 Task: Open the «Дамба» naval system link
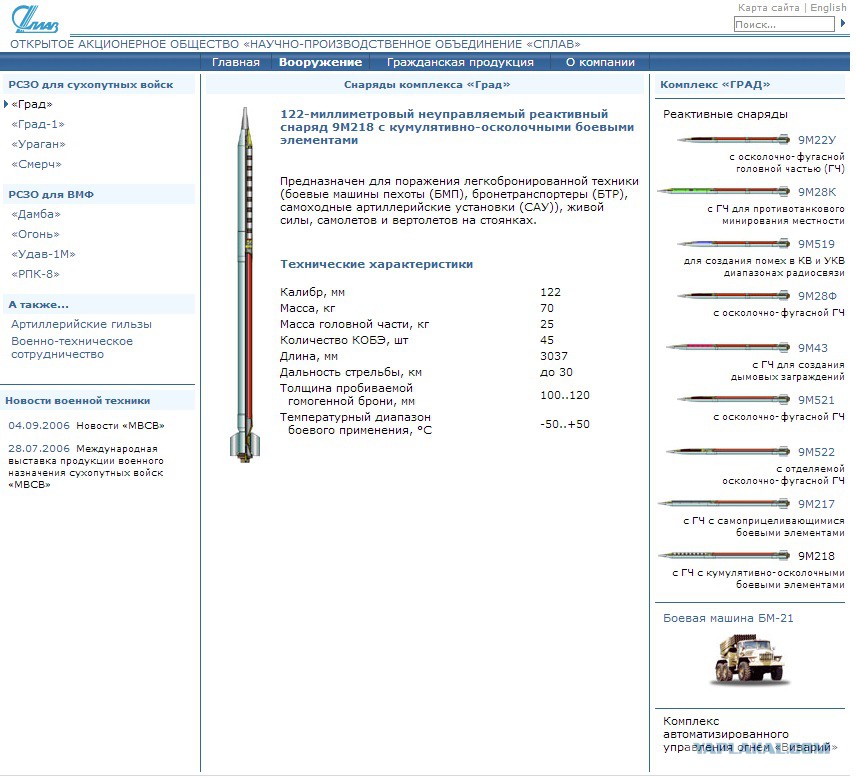pos(35,214)
